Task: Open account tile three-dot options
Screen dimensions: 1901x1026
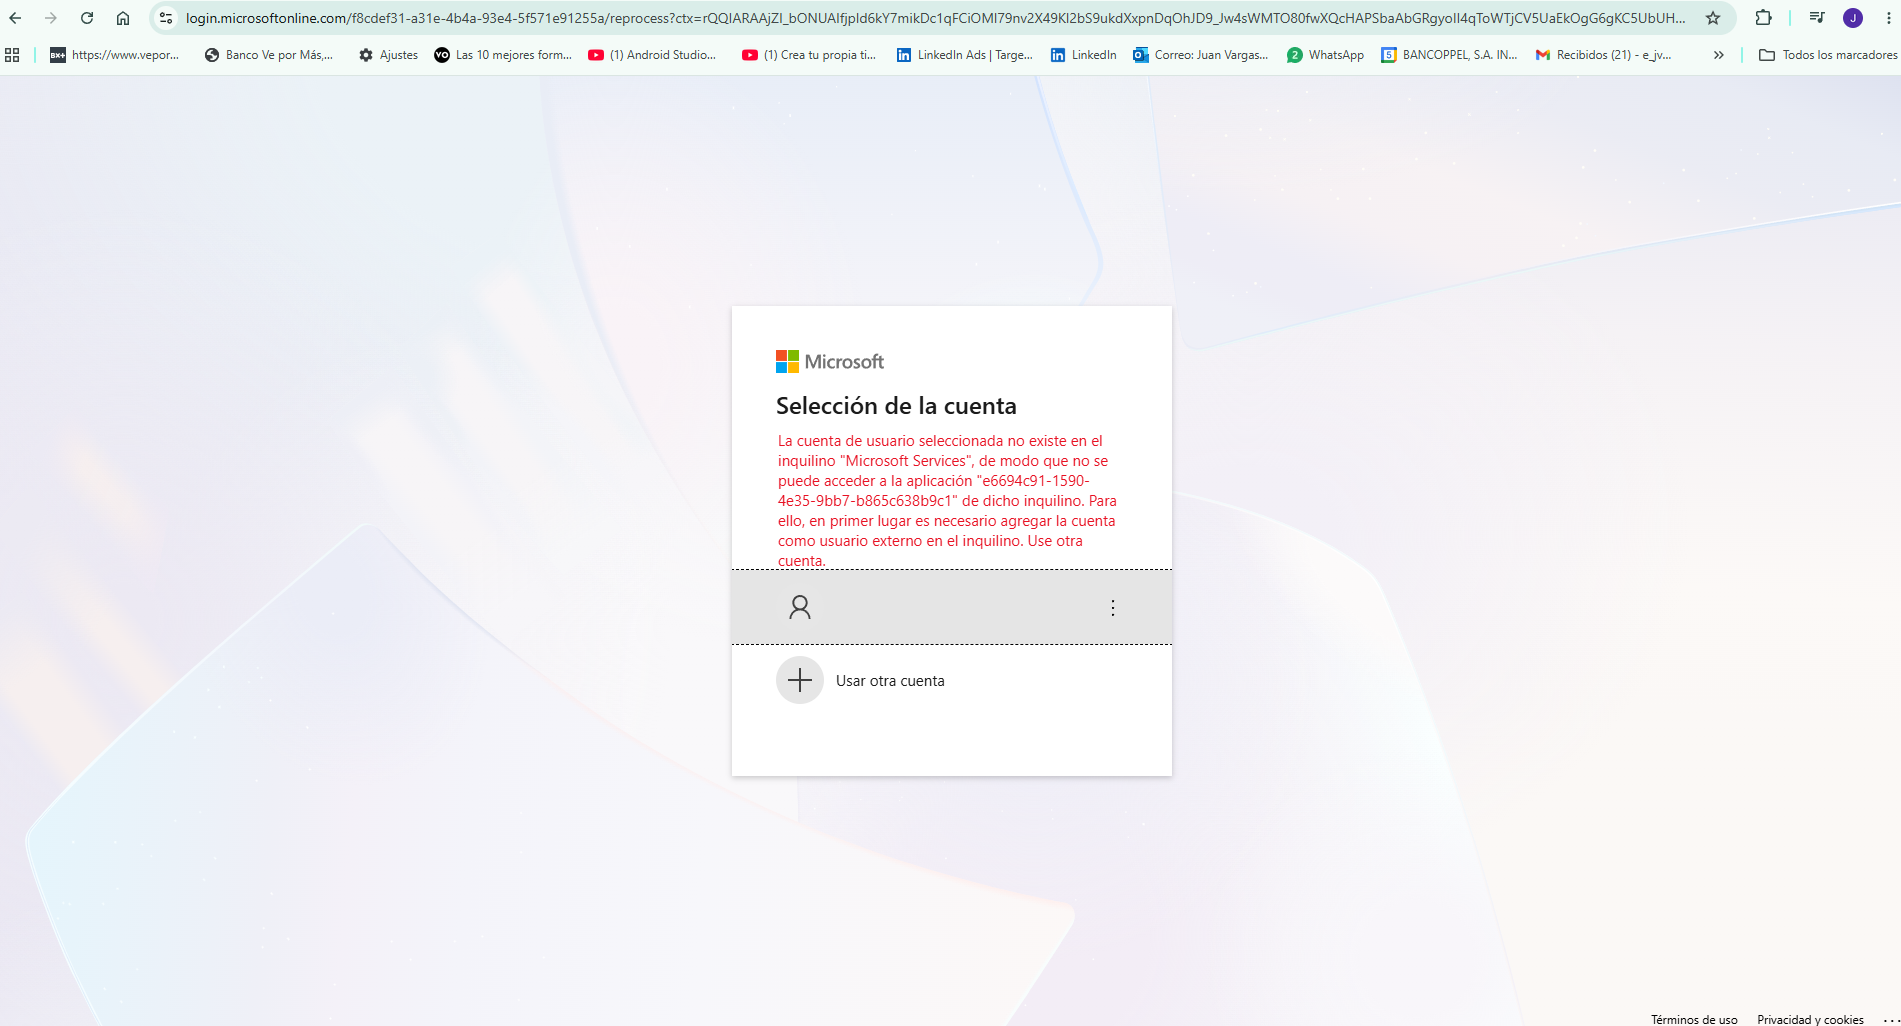Action: (1113, 608)
